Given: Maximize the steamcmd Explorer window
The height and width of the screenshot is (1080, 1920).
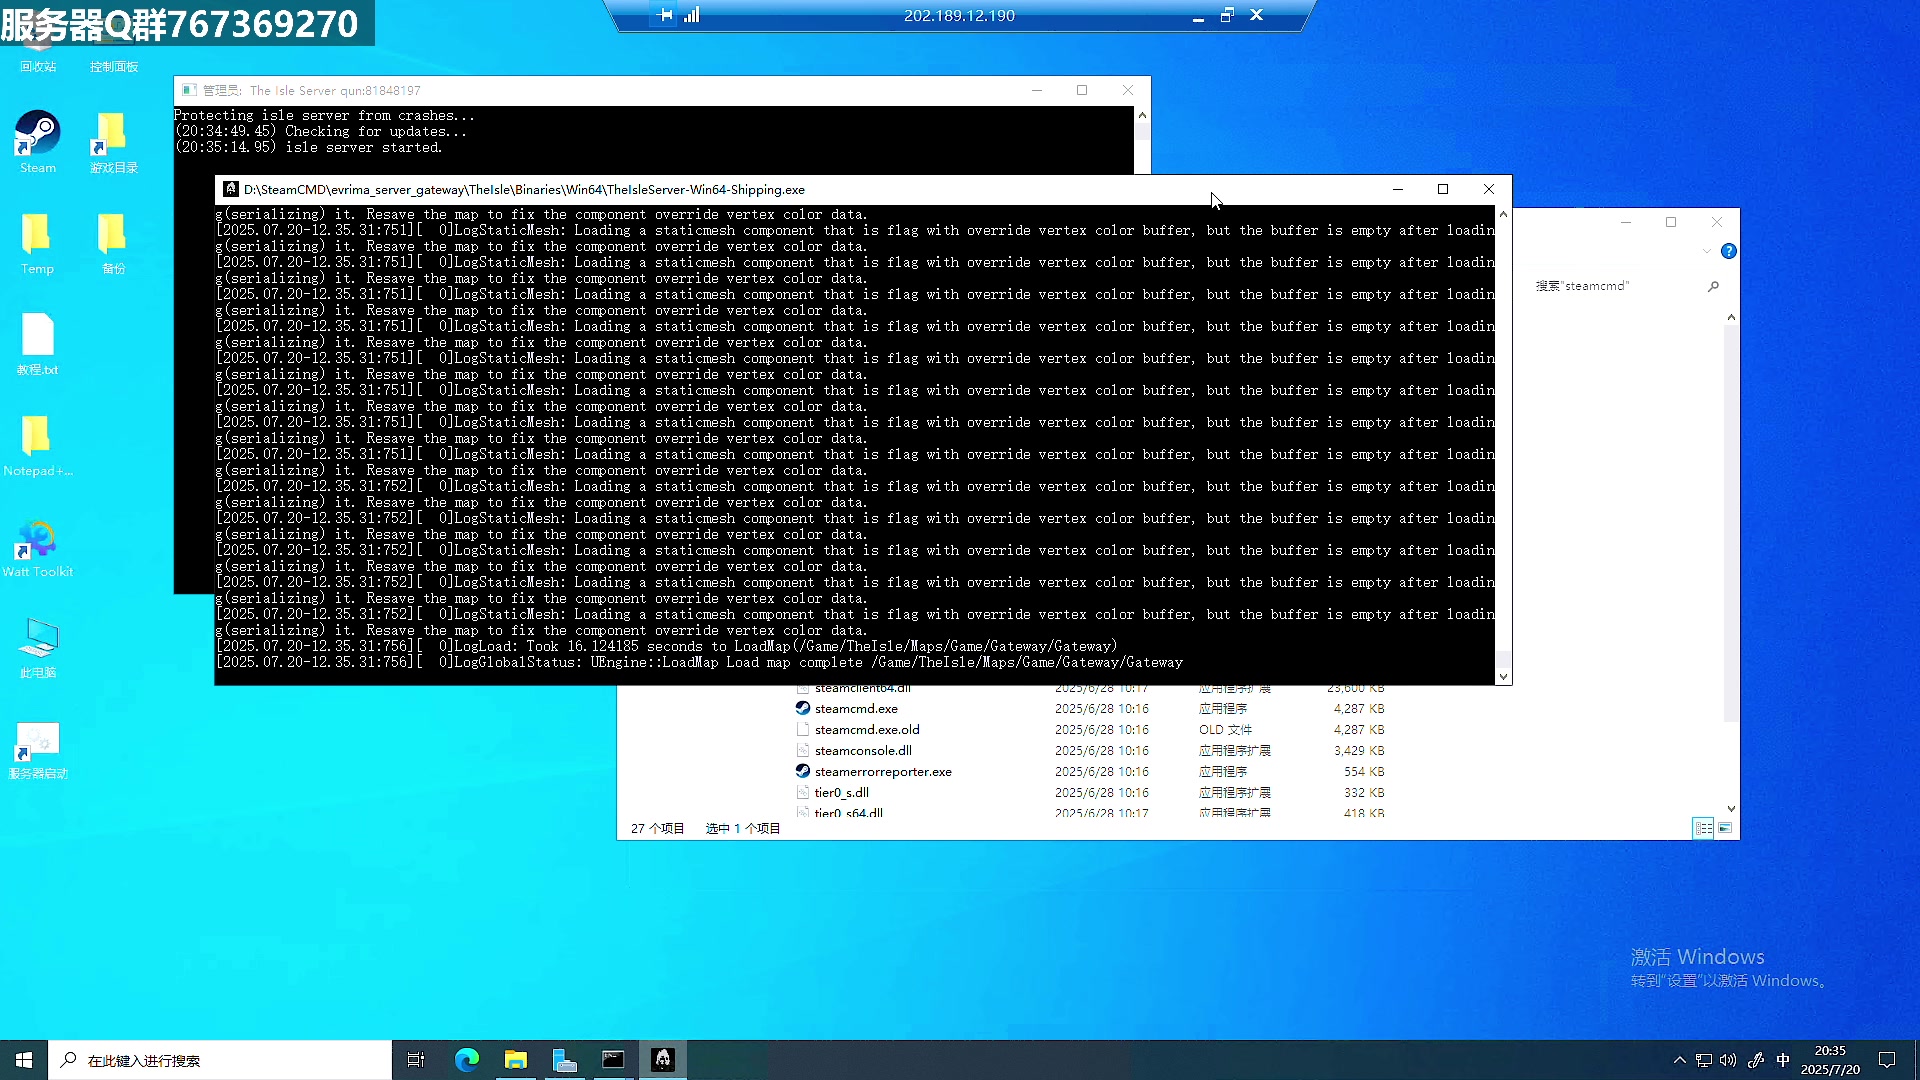Looking at the screenshot, I should click(x=1671, y=222).
